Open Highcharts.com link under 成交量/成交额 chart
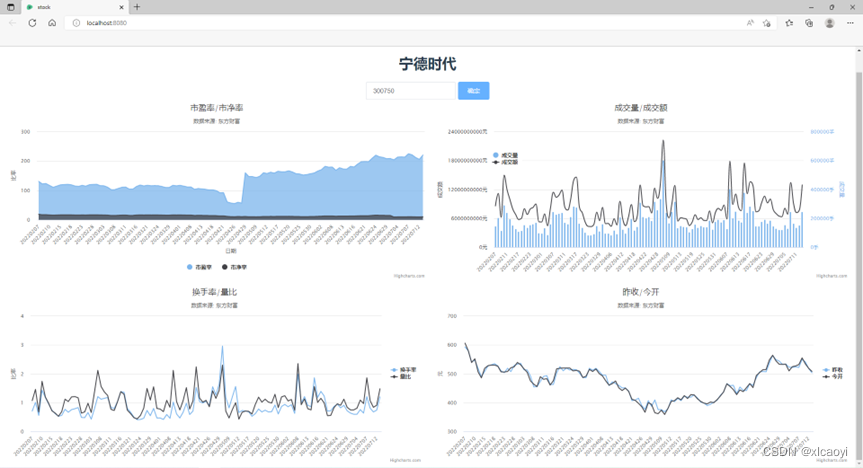This screenshot has height=468, width=863. pos(832,276)
